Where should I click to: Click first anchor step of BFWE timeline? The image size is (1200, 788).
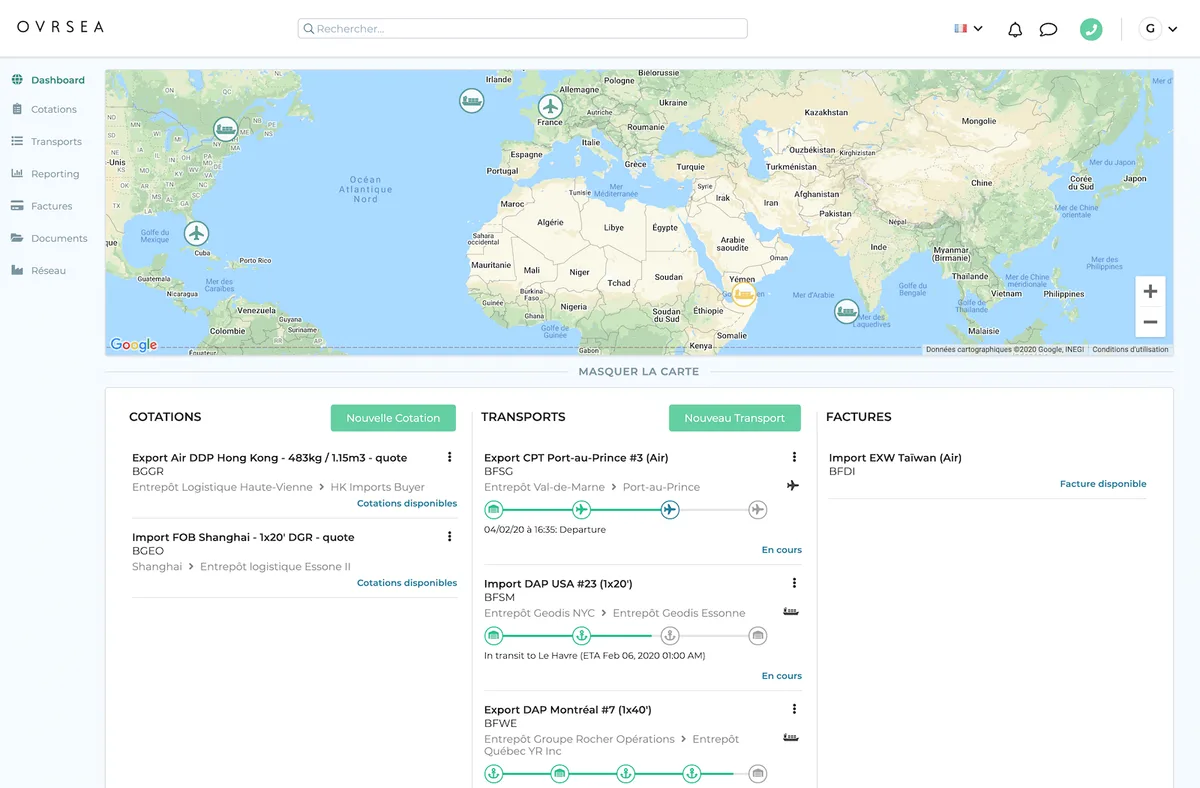493,774
